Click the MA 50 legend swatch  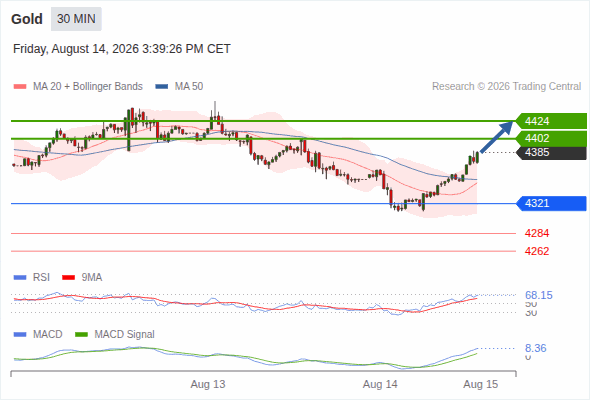click(161, 87)
